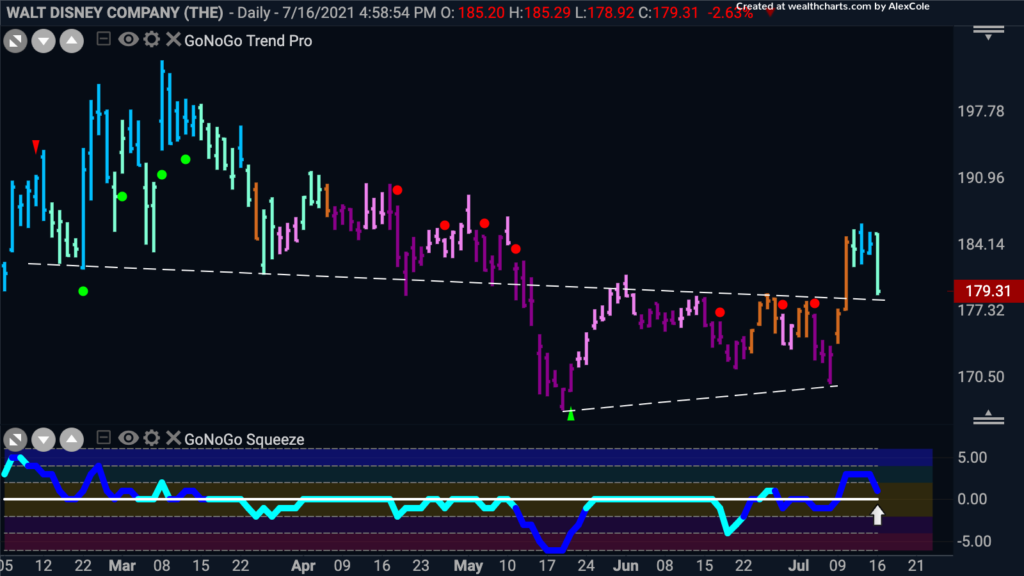Click the red 179.31 current price tag
The width and height of the screenshot is (1024, 576).
[x=987, y=291]
